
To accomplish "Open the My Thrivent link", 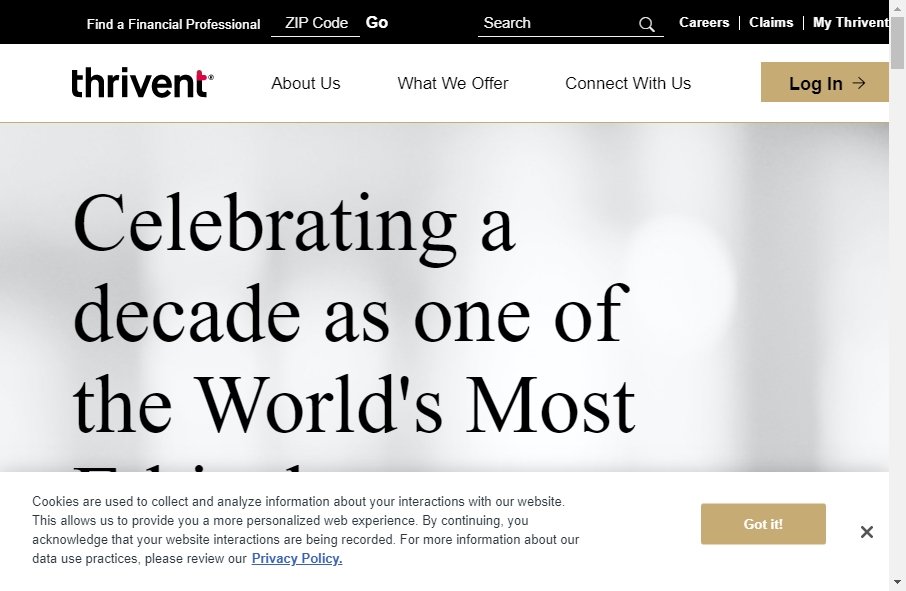I will click(x=851, y=23).
